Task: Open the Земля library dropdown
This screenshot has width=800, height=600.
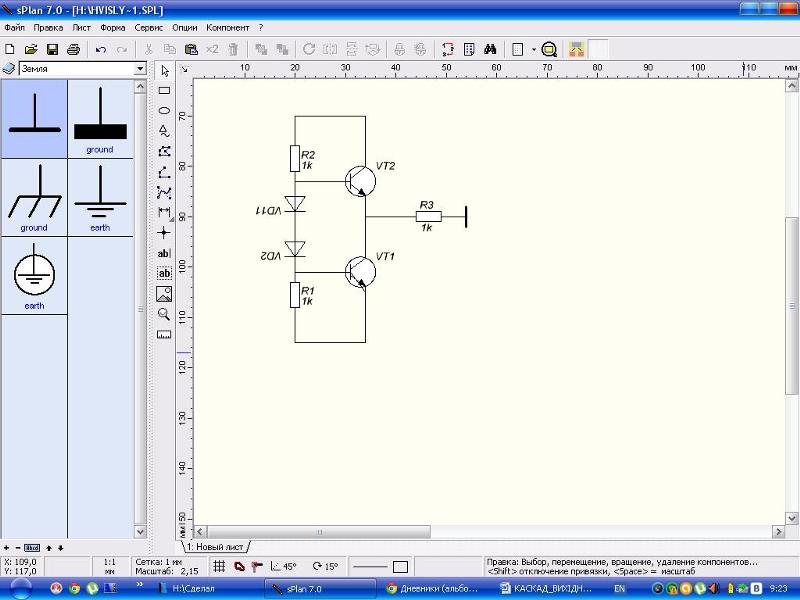Action: (140, 69)
